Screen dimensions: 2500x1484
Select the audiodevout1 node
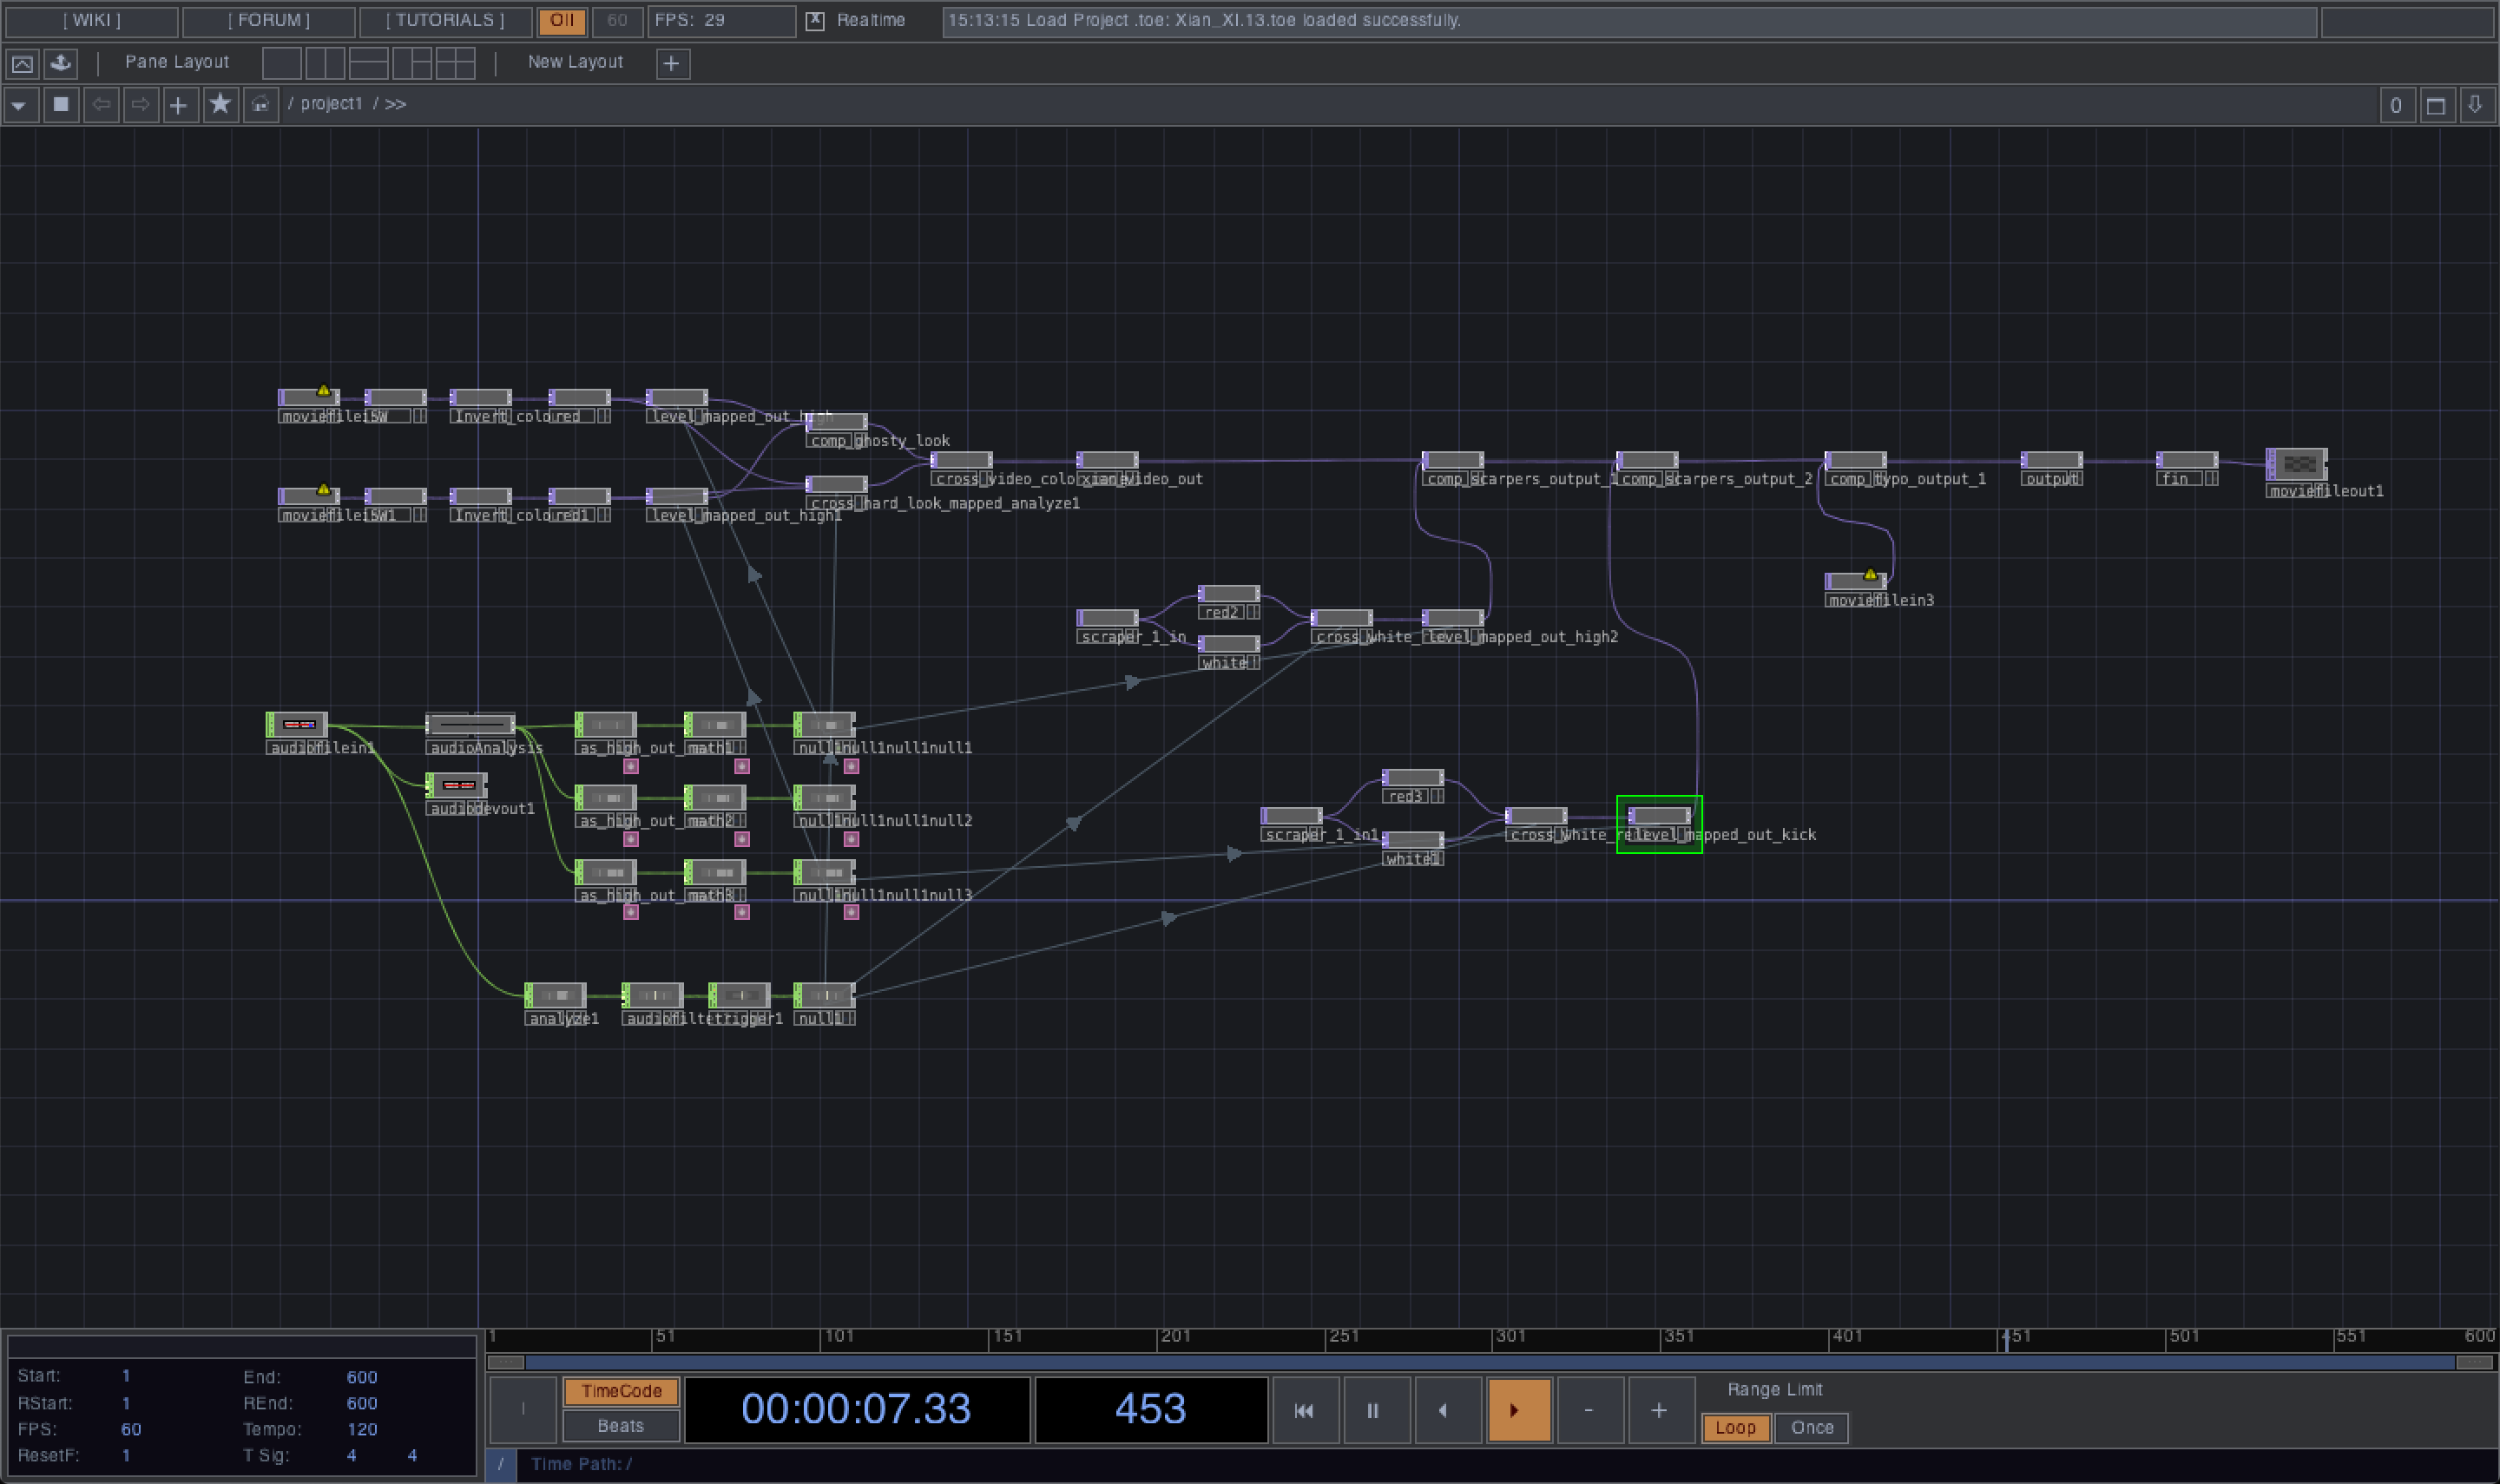[457, 786]
